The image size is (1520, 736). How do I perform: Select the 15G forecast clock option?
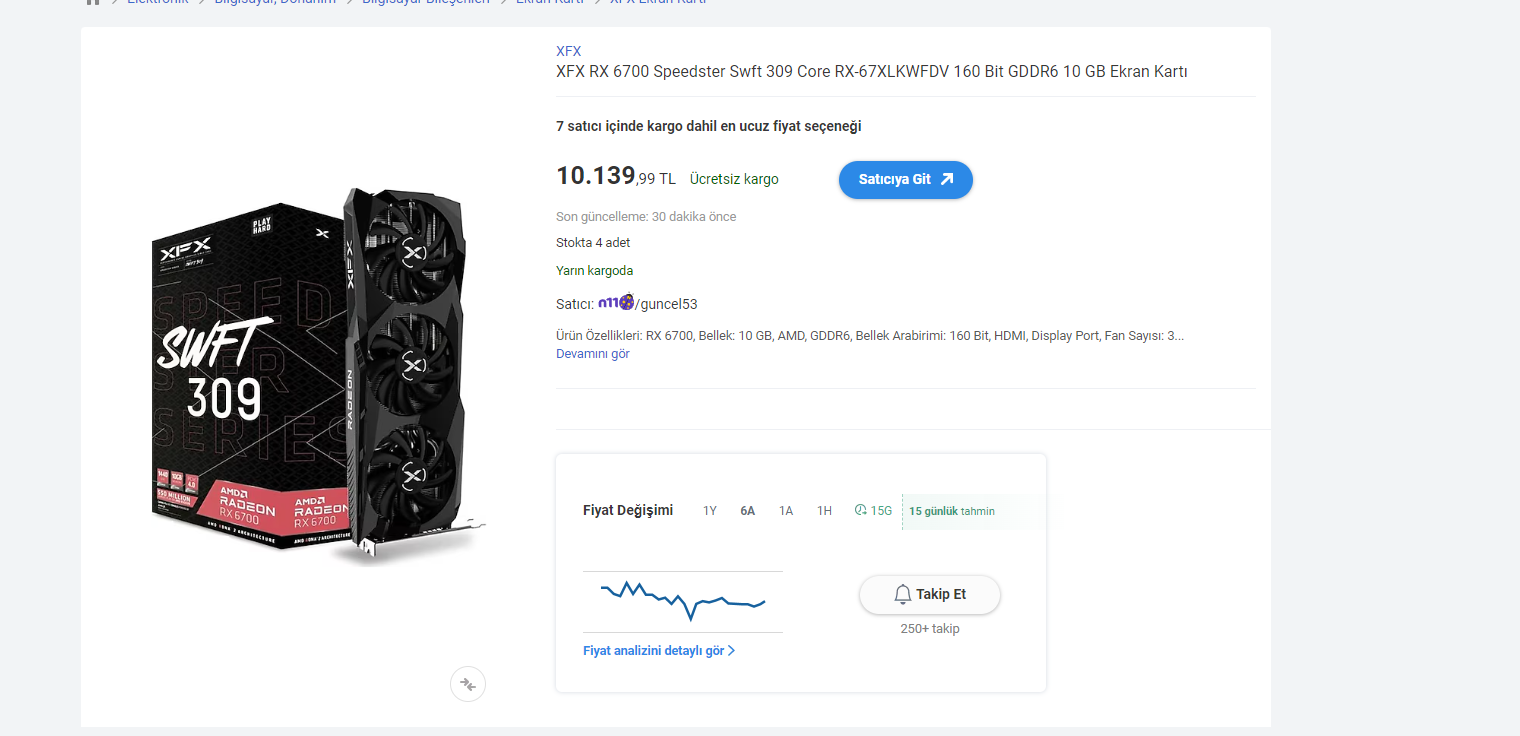coord(873,511)
